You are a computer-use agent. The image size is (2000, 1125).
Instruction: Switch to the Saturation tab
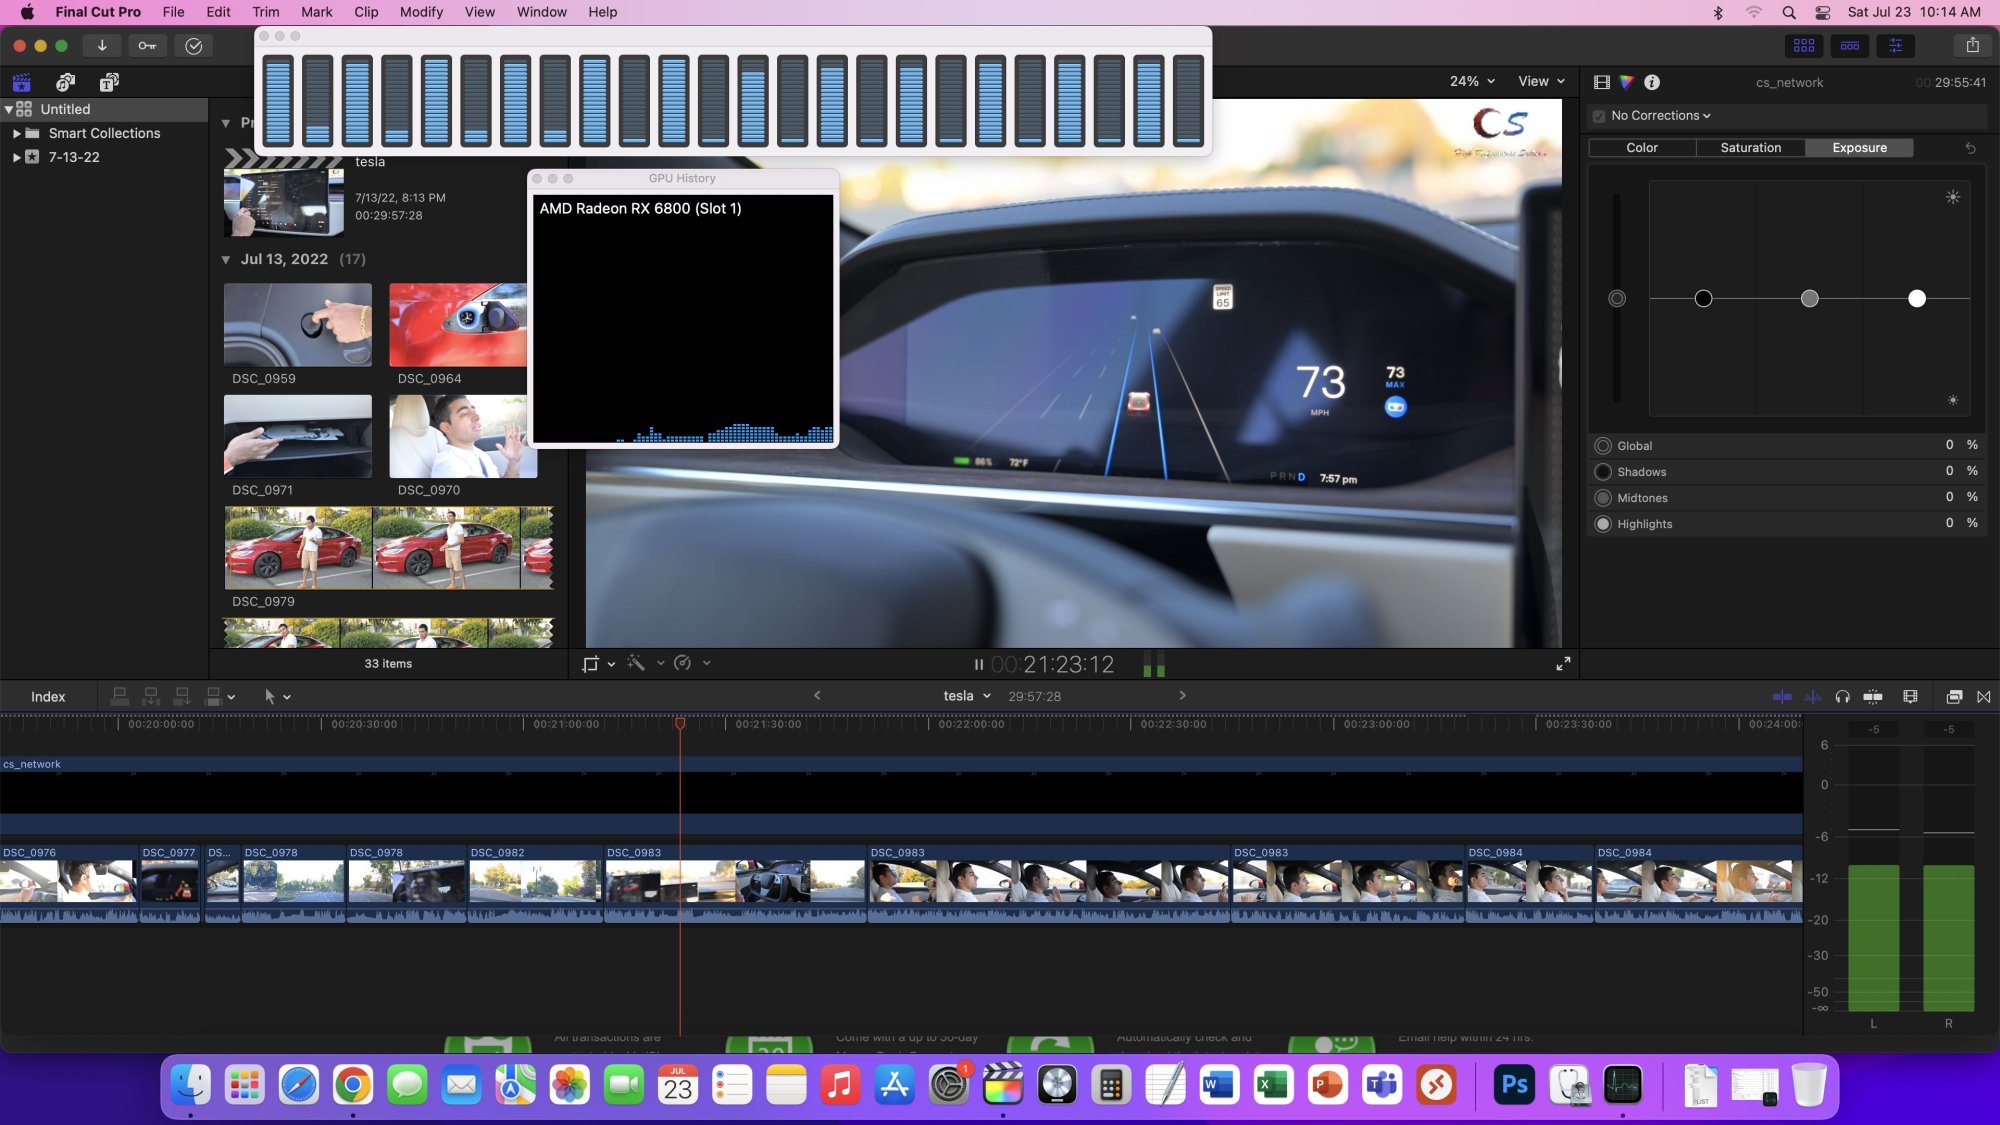click(1750, 147)
